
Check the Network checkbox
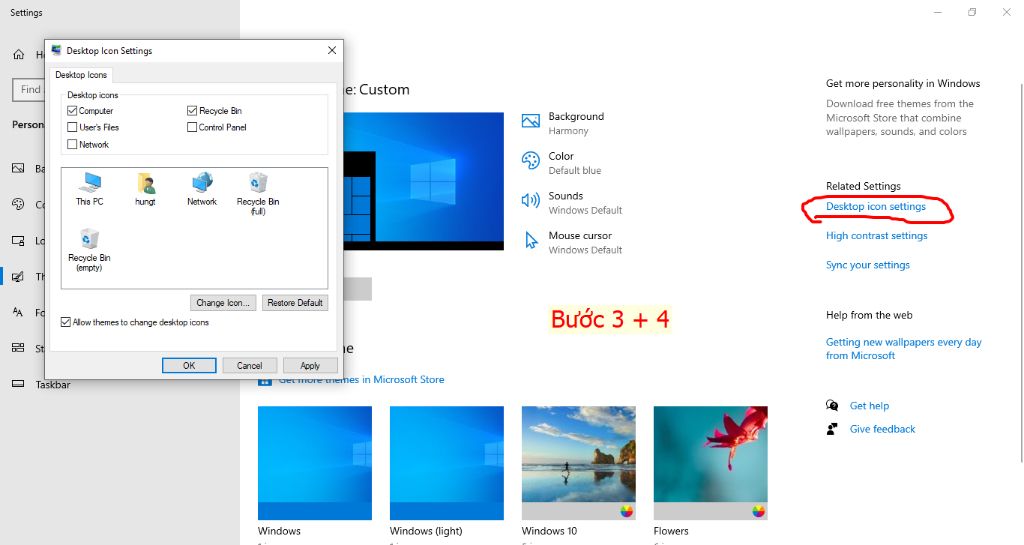(72, 144)
